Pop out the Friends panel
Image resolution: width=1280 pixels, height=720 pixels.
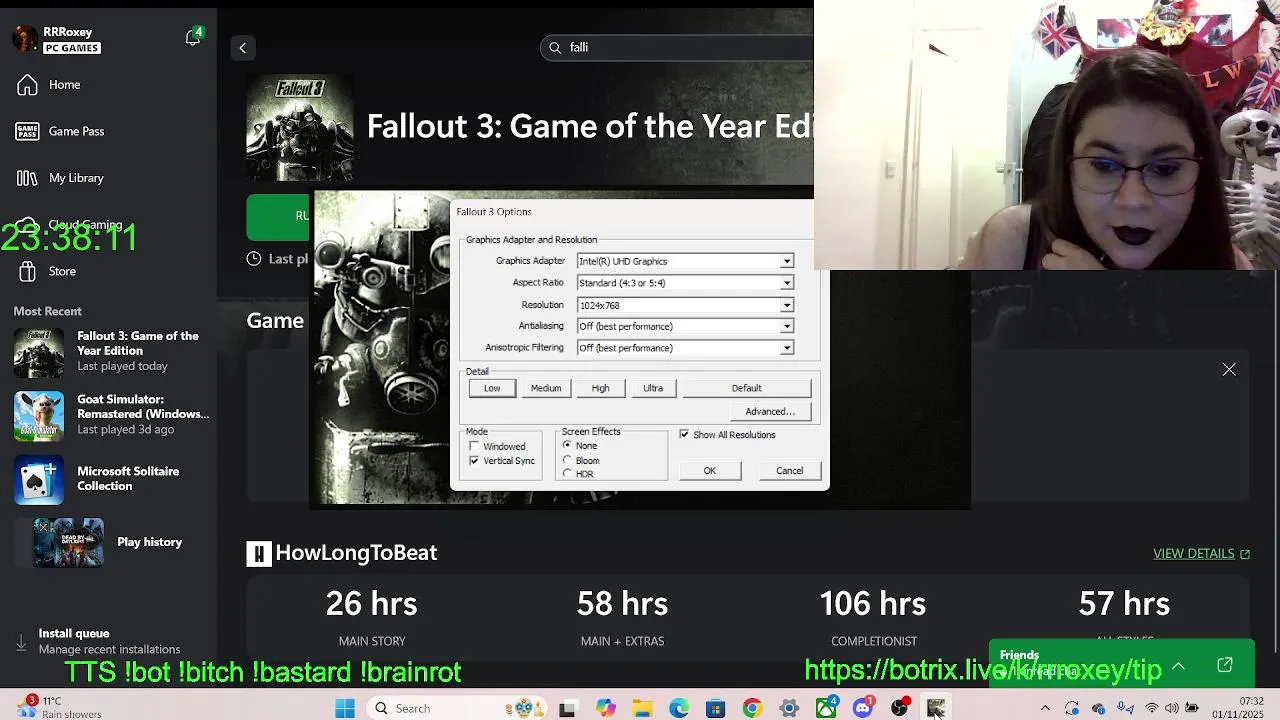coord(1225,665)
